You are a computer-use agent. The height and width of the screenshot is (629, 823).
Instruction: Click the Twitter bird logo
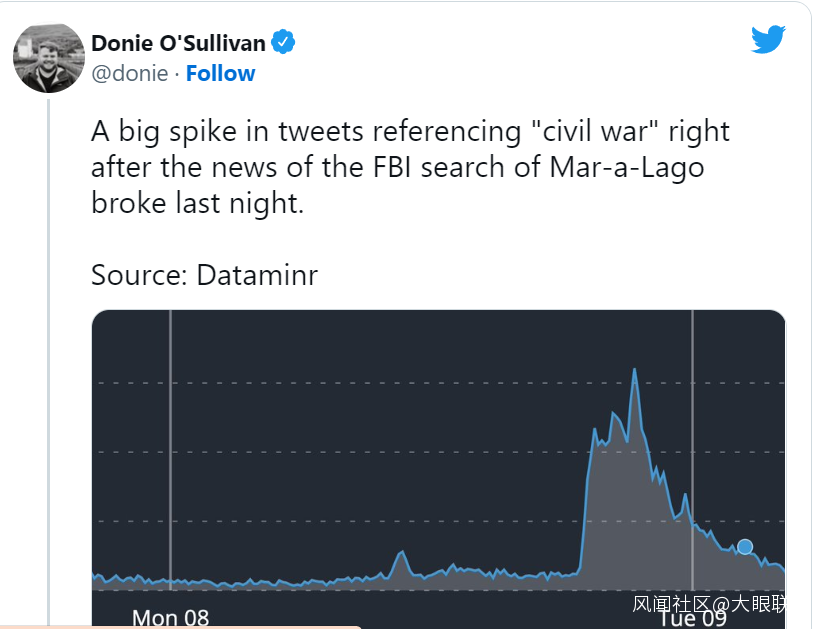click(768, 40)
